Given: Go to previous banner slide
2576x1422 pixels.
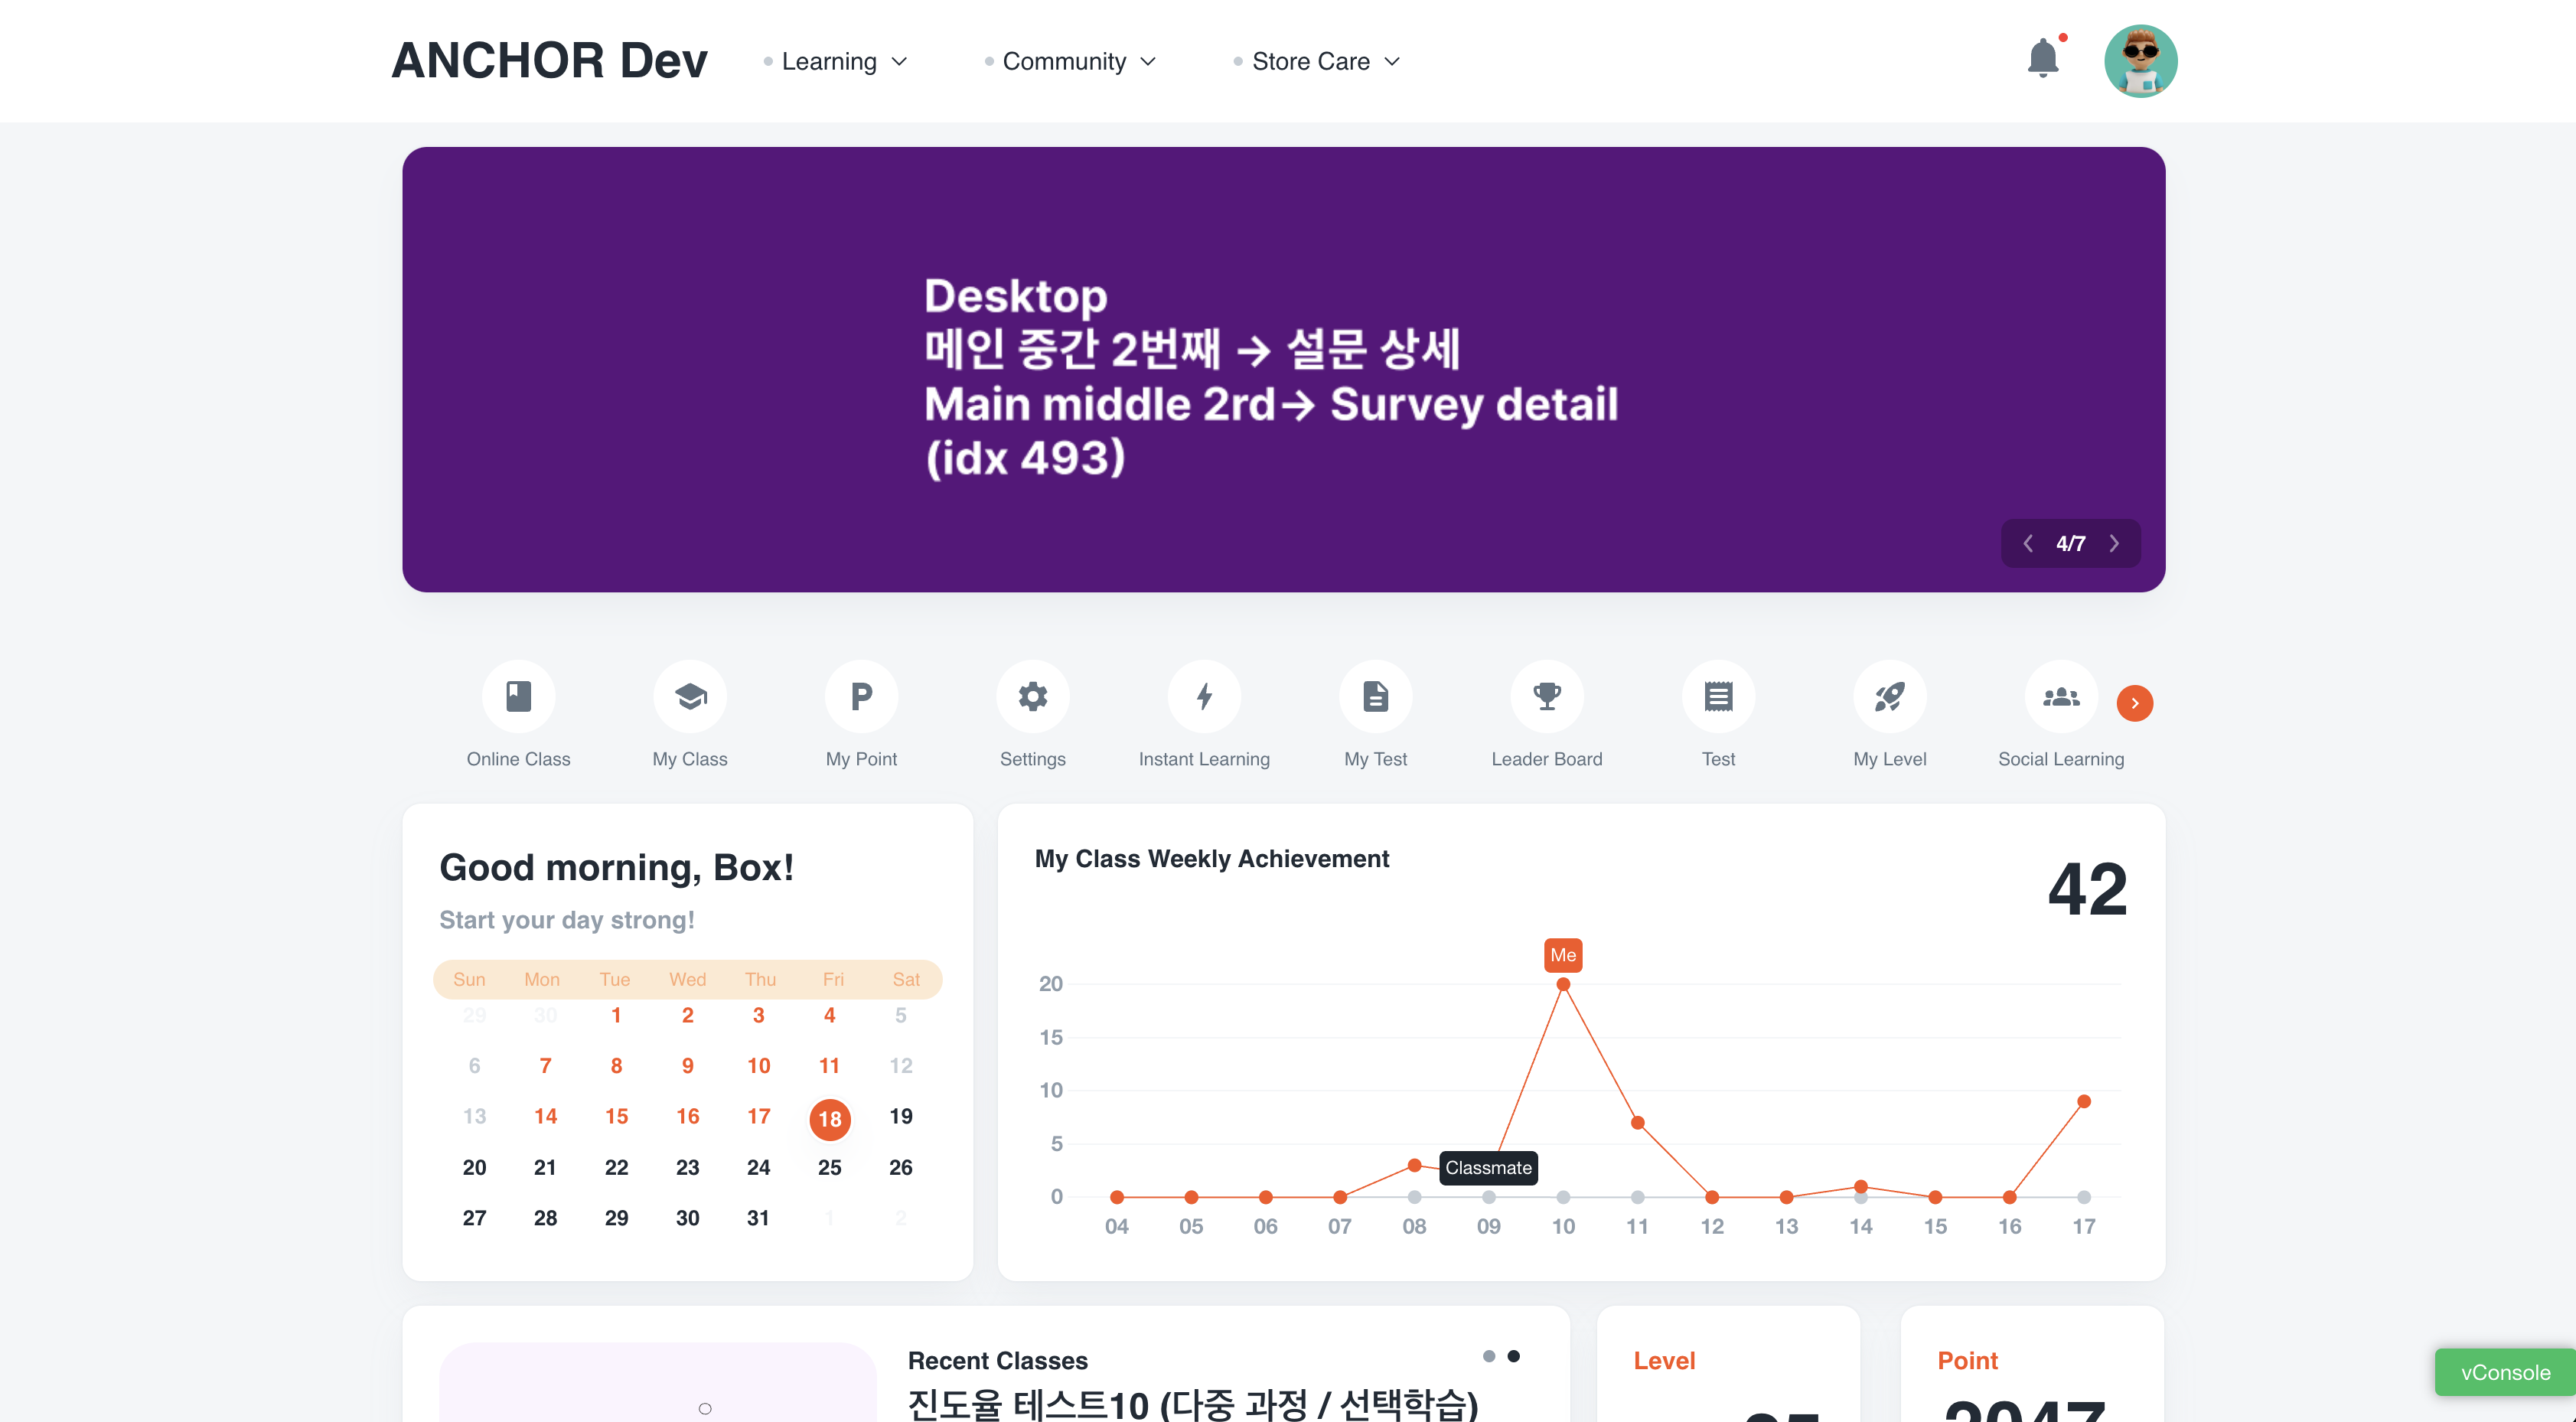Looking at the screenshot, I should pyautogui.click(x=2028, y=544).
